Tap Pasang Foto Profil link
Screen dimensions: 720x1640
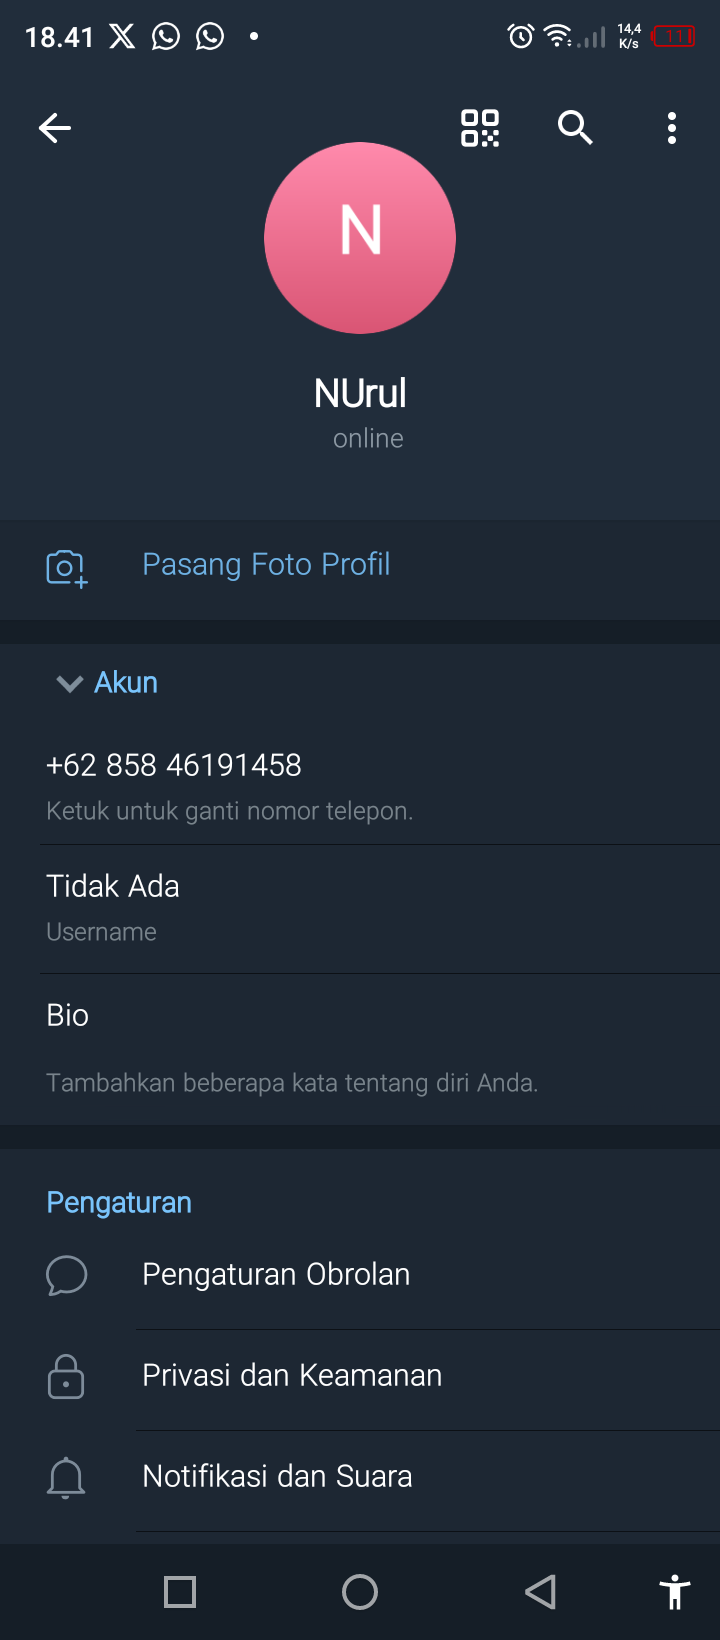coord(266,565)
